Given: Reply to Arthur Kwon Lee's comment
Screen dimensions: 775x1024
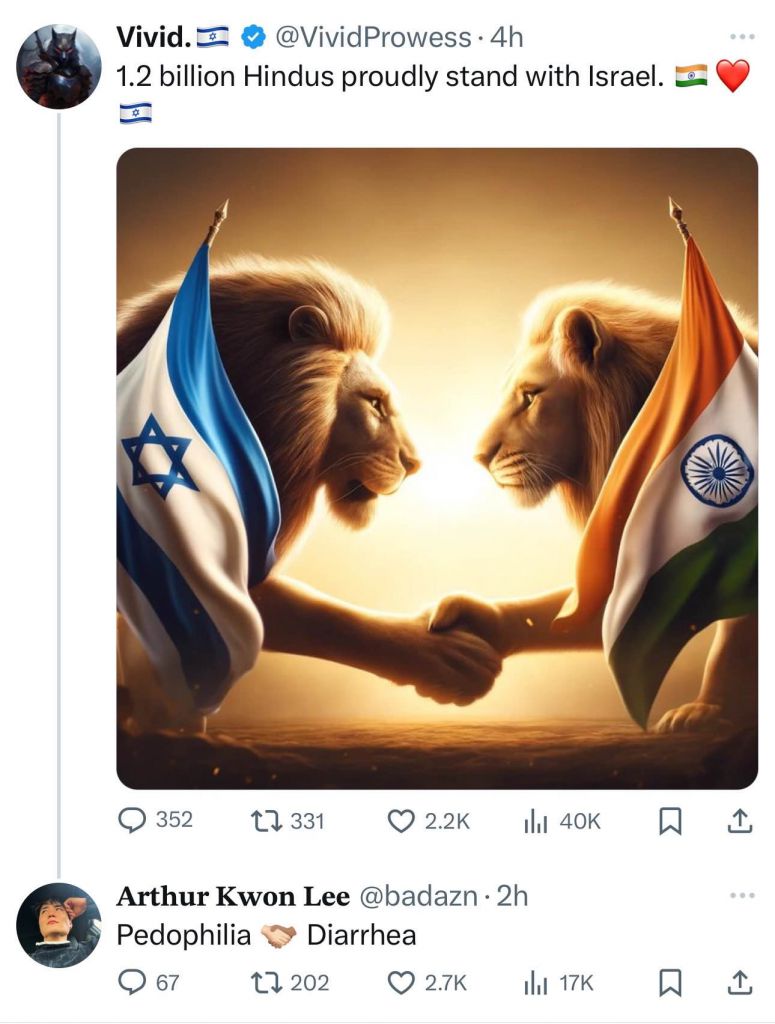Looking at the screenshot, I should pos(133,983).
